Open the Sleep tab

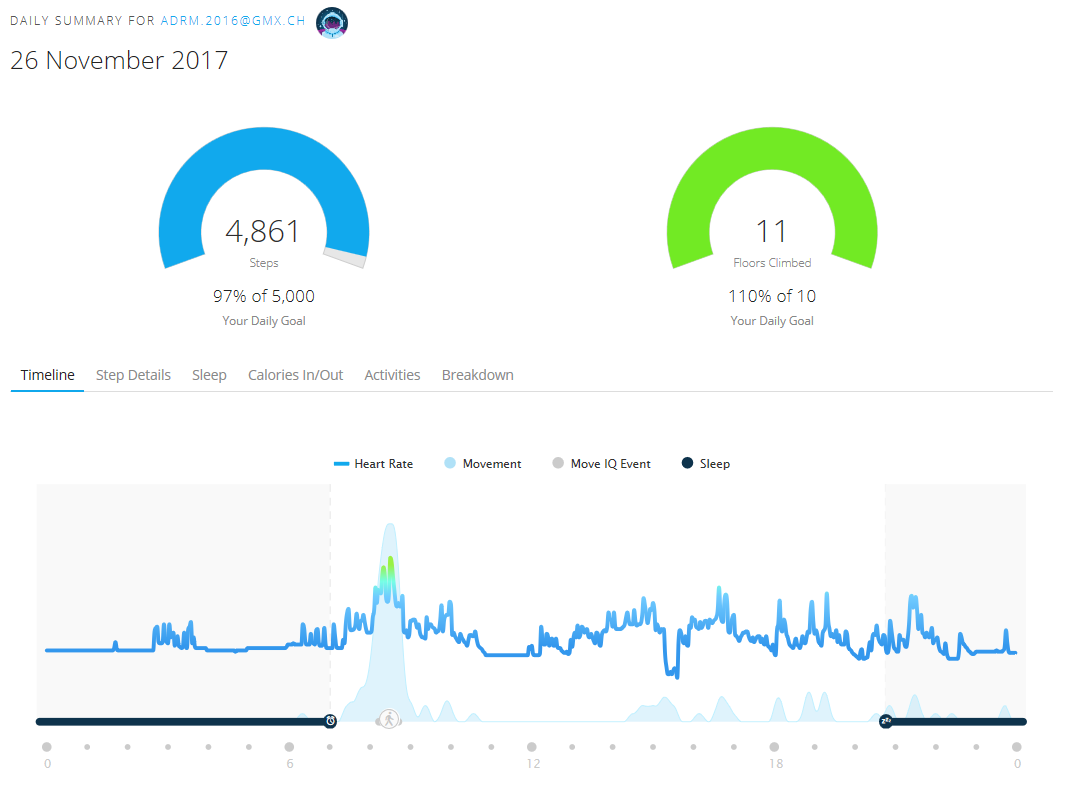tap(209, 375)
